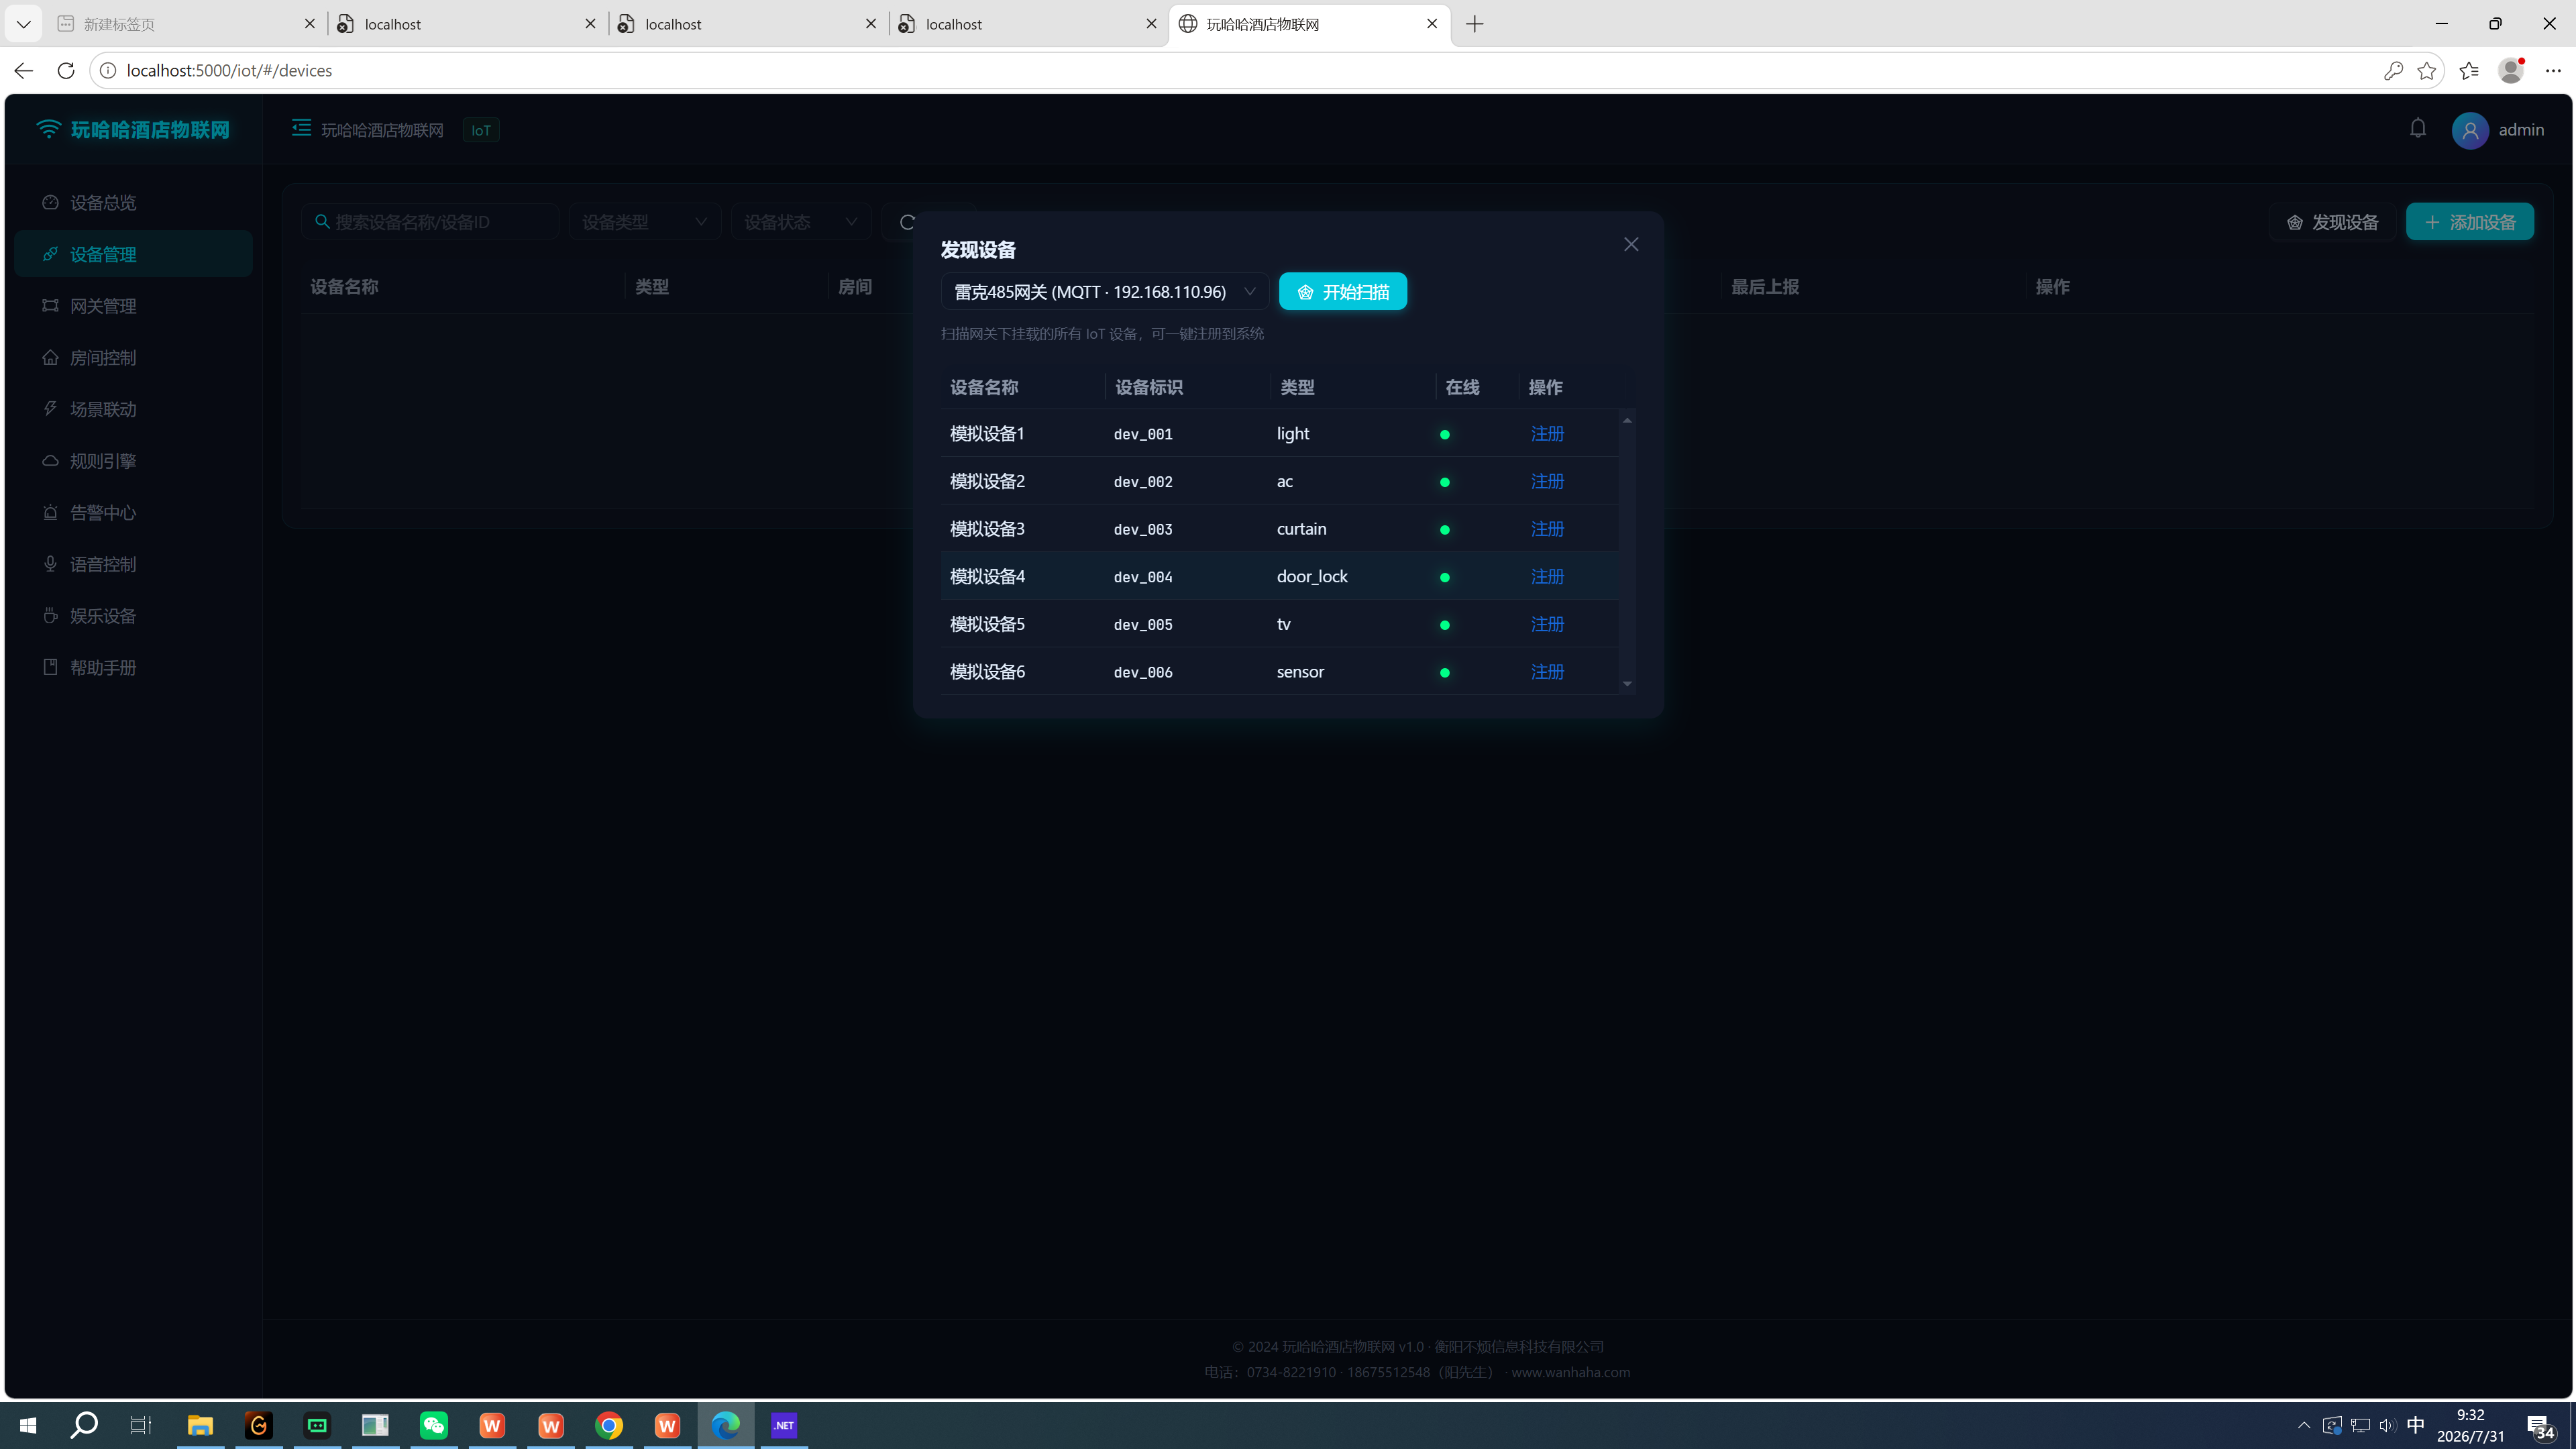Click the volume icon in system tray
The image size is (2576, 1449).
2388,1425
